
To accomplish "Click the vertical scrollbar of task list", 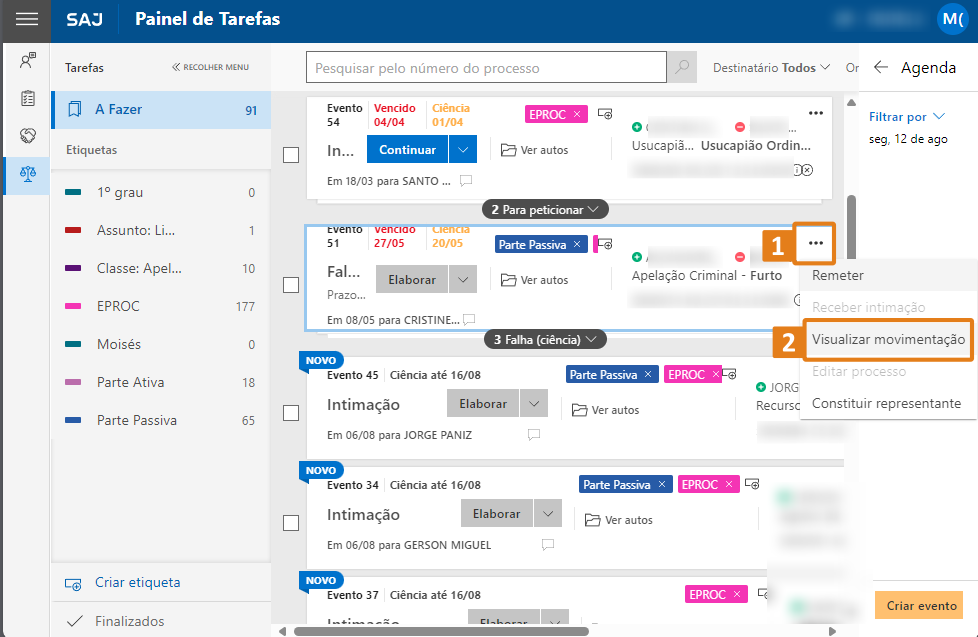I will coord(851,225).
